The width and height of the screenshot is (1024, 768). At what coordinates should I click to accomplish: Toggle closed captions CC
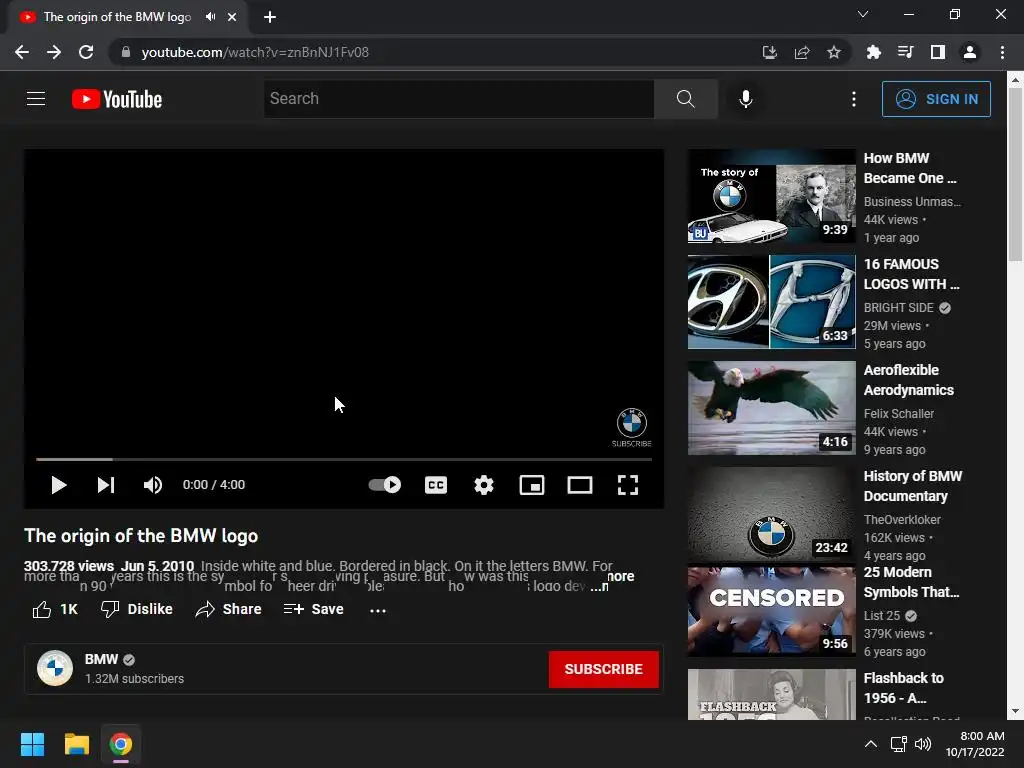point(436,485)
